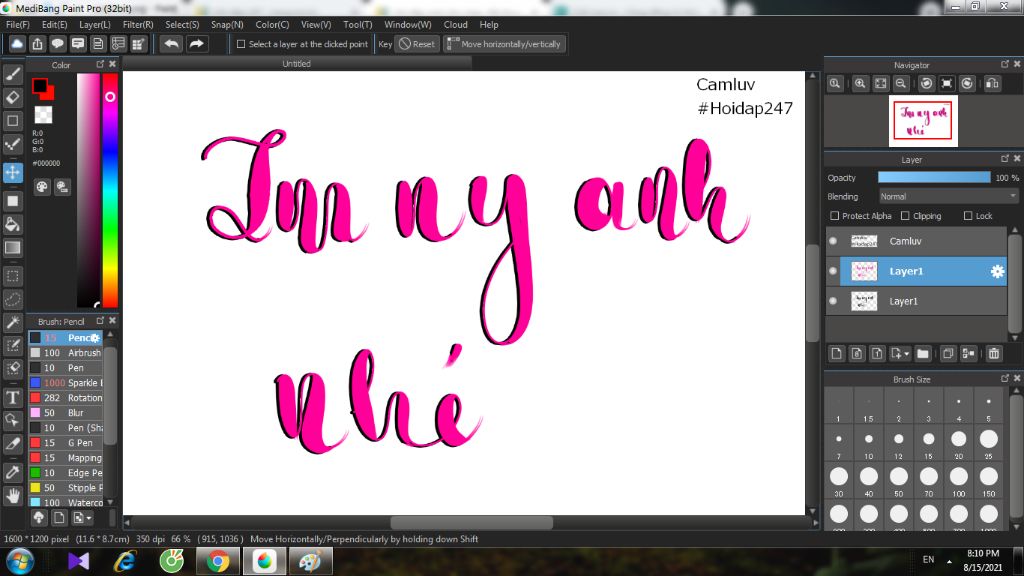The image size is (1024, 576).
Task: Open Internet Explorer from taskbar
Action: click(125, 561)
